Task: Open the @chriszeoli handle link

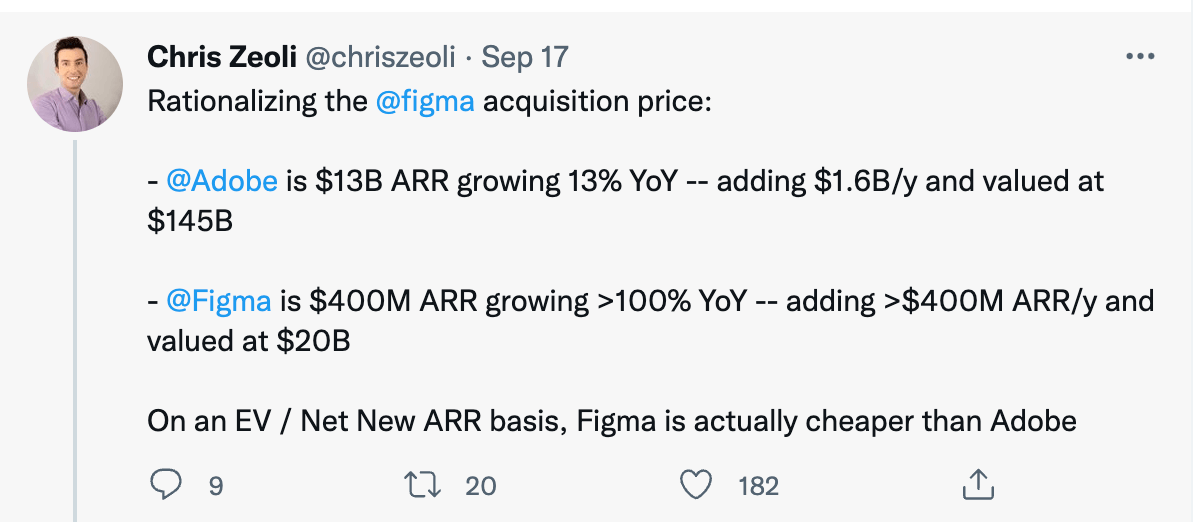Action: tap(381, 57)
